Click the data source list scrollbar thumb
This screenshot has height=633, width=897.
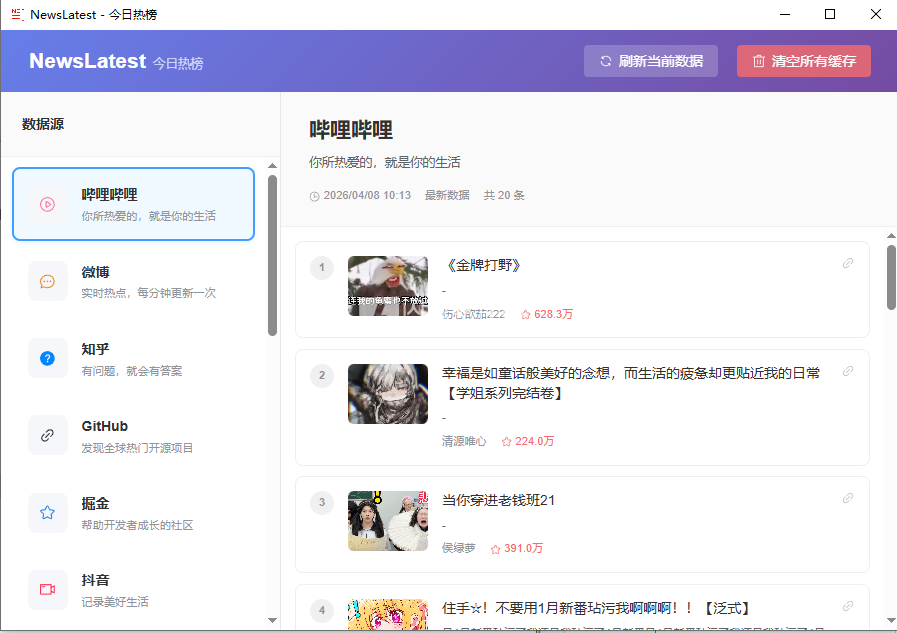(272, 255)
